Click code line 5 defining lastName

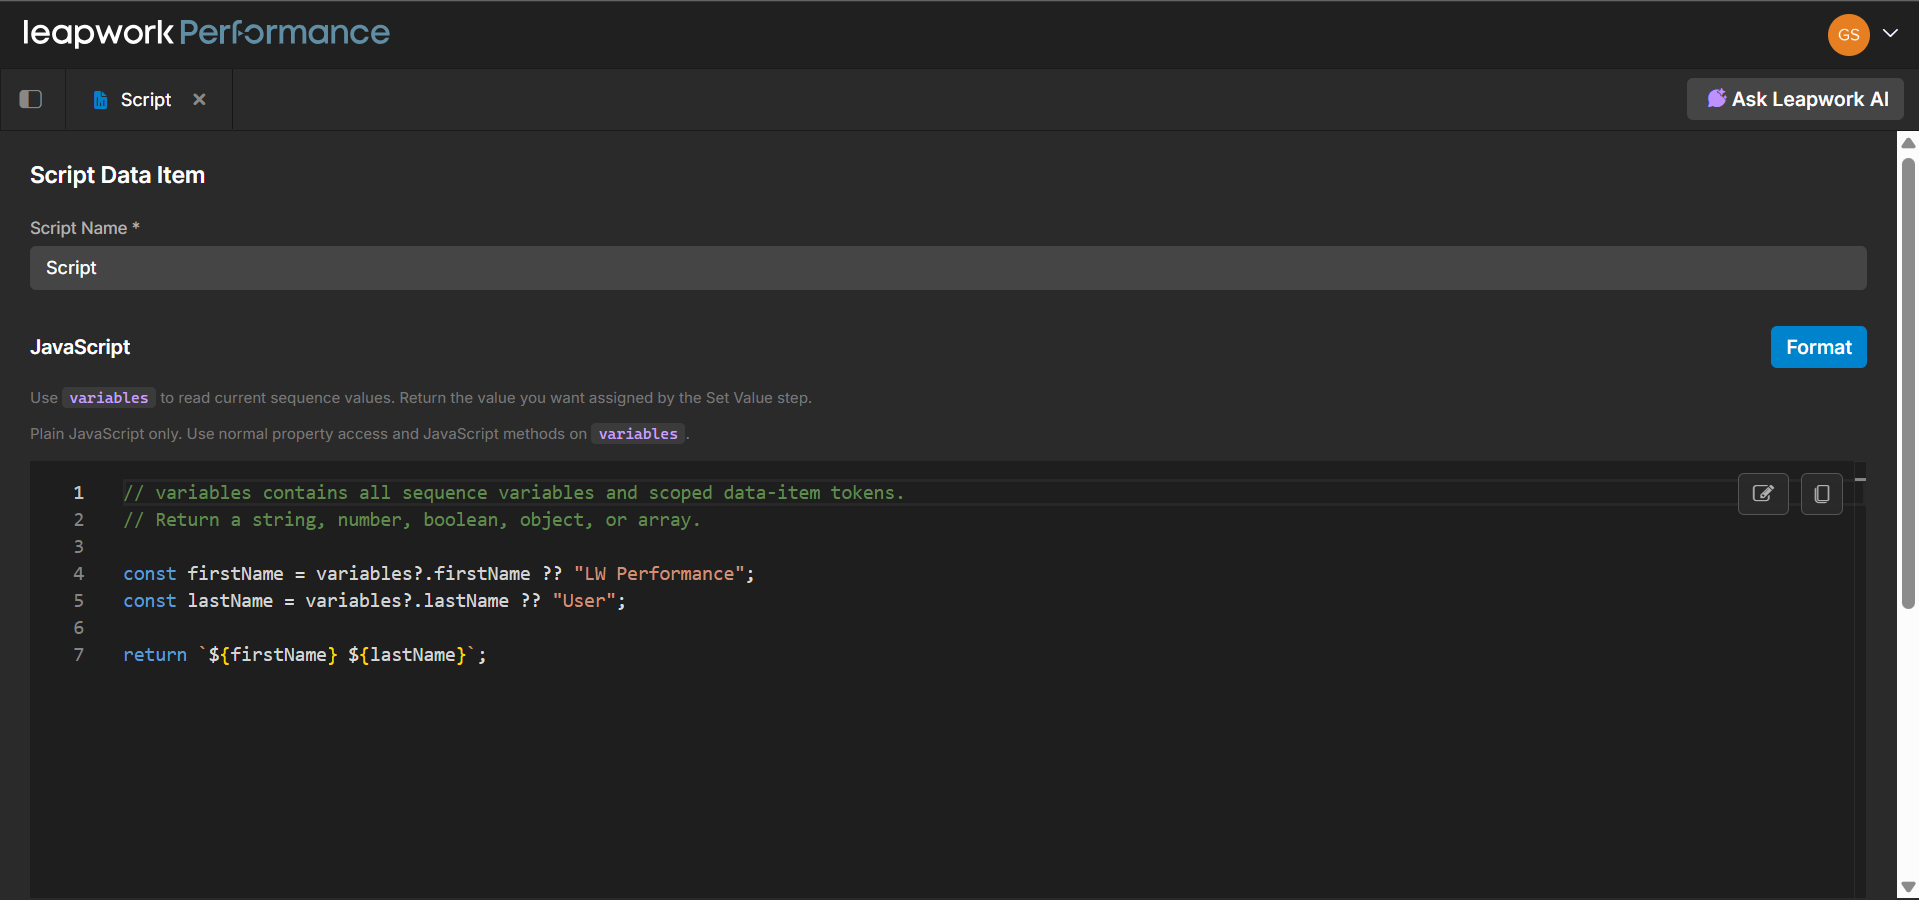(x=374, y=601)
